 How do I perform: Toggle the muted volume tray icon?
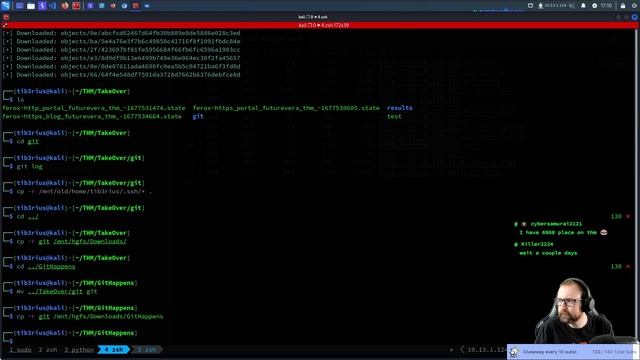572,6
